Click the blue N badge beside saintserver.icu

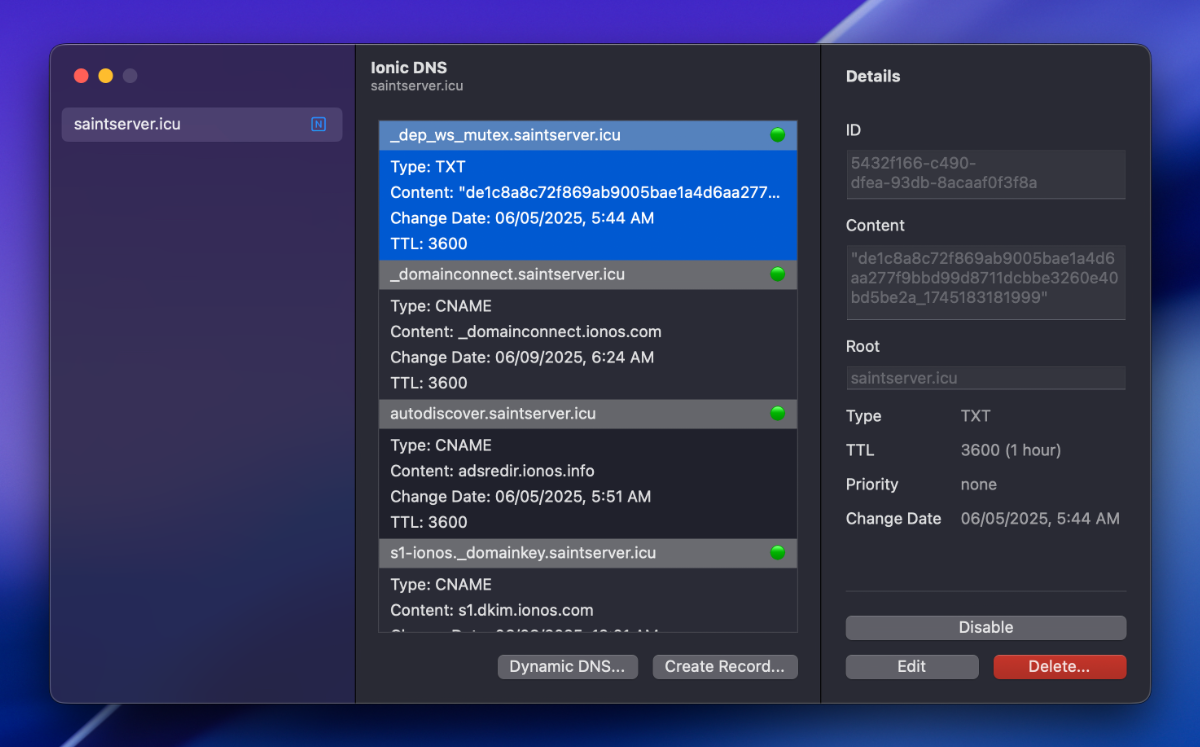tap(318, 125)
